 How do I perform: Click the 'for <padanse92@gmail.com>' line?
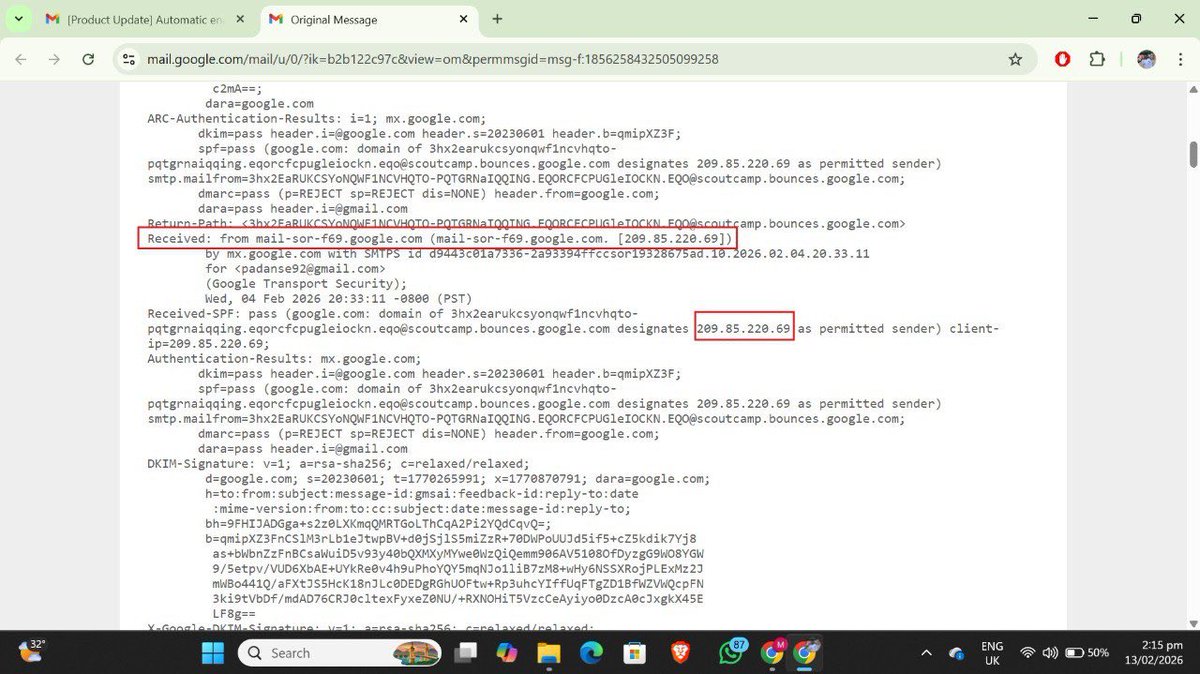pyautogui.click(x=295, y=269)
